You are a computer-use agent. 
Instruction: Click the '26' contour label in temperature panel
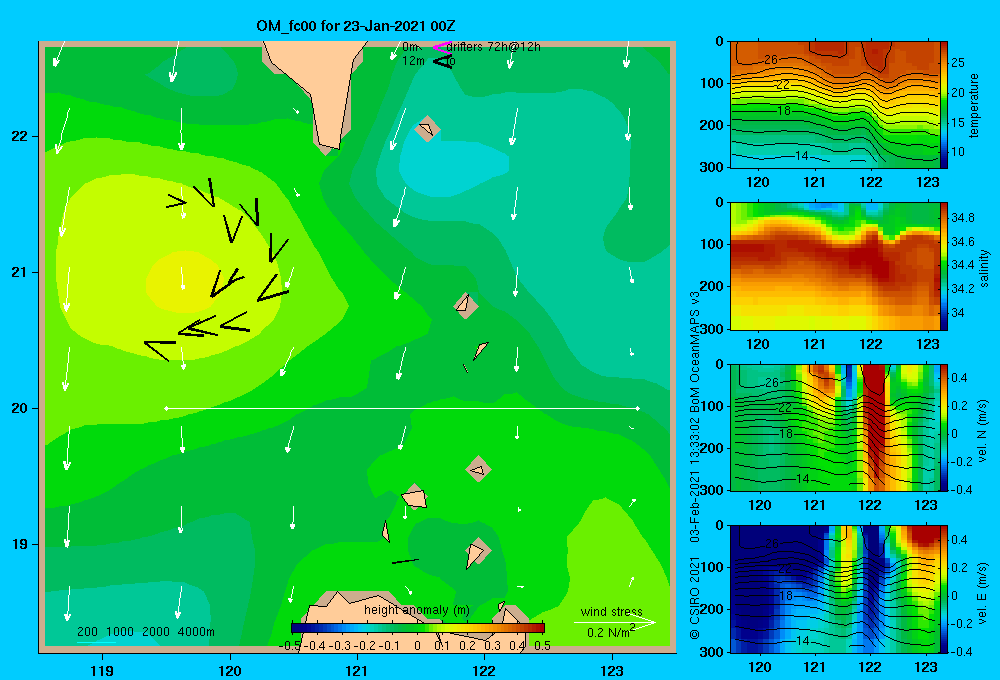pyautogui.click(x=771, y=59)
